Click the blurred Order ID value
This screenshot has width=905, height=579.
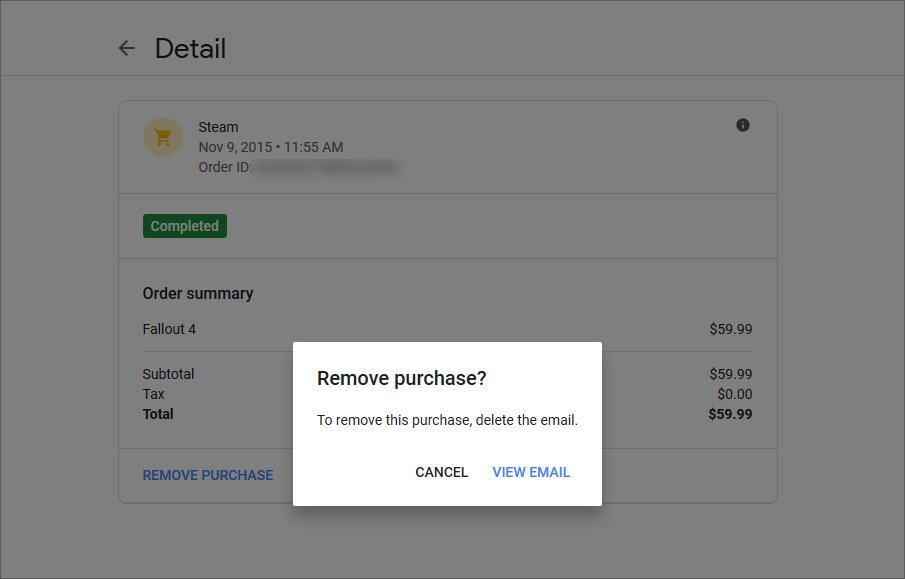[x=325, y=167]
